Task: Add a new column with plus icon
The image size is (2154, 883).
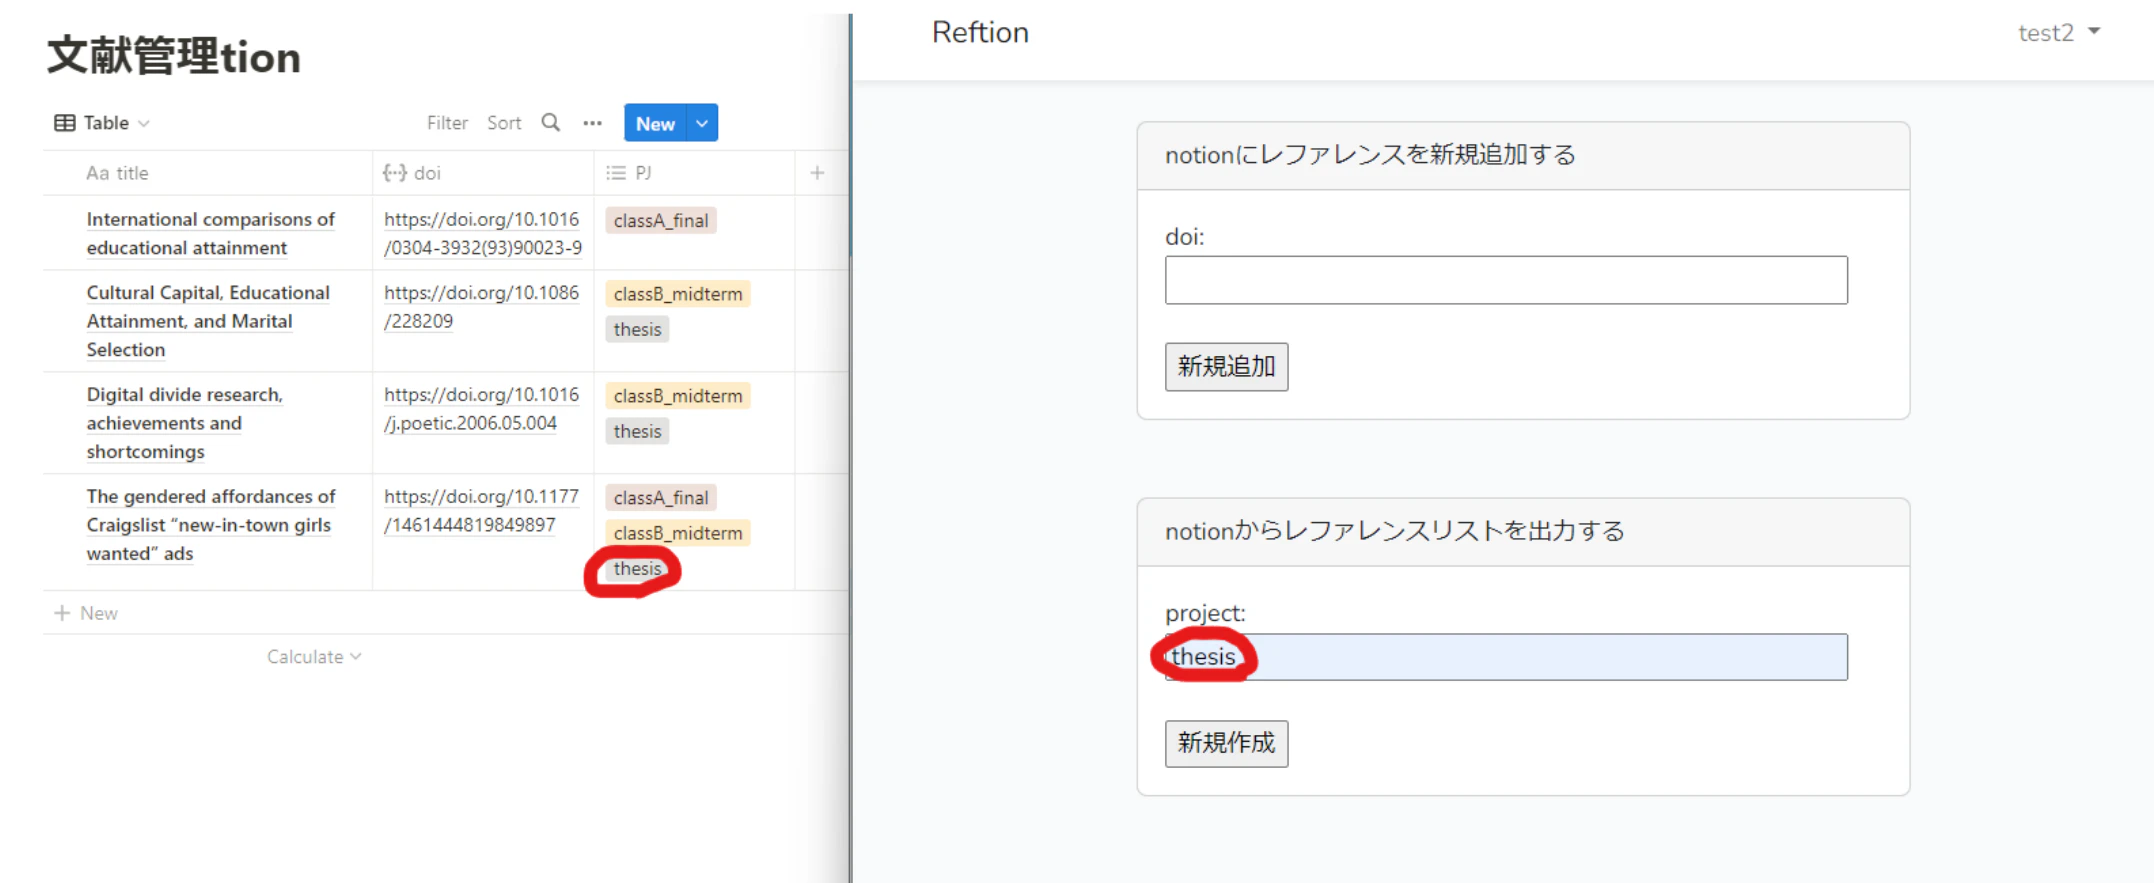Action: pyautogui.click(x=817, y=173)
